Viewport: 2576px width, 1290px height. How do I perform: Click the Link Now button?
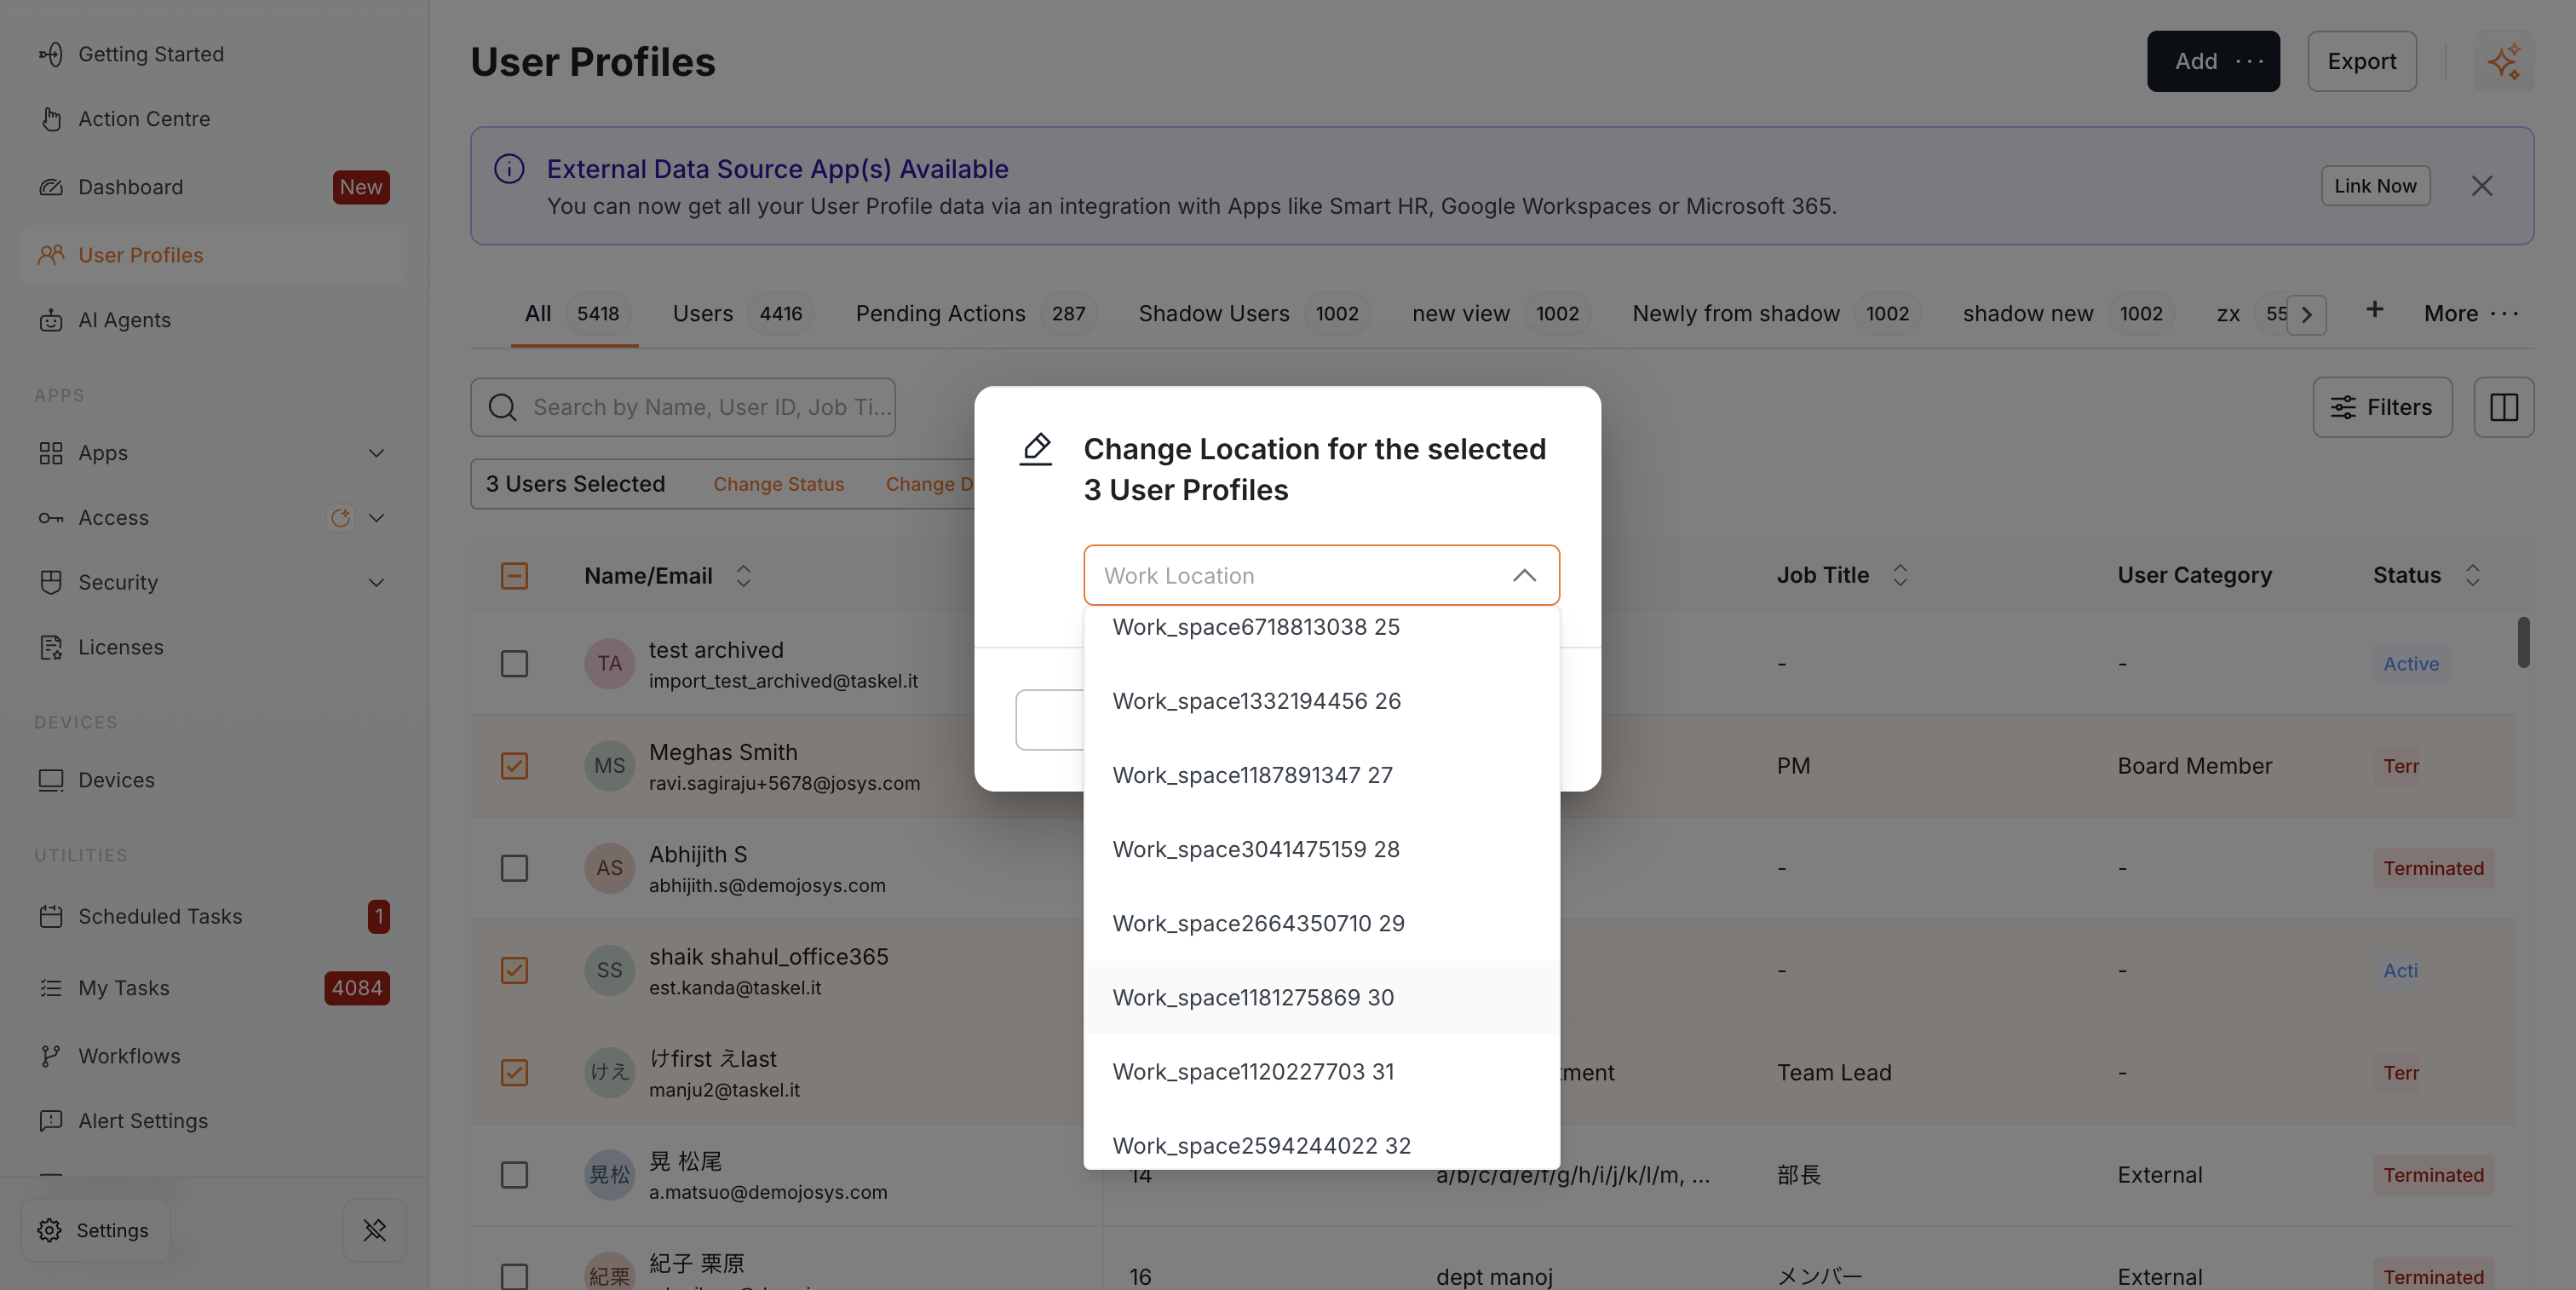pos(2375,186)
